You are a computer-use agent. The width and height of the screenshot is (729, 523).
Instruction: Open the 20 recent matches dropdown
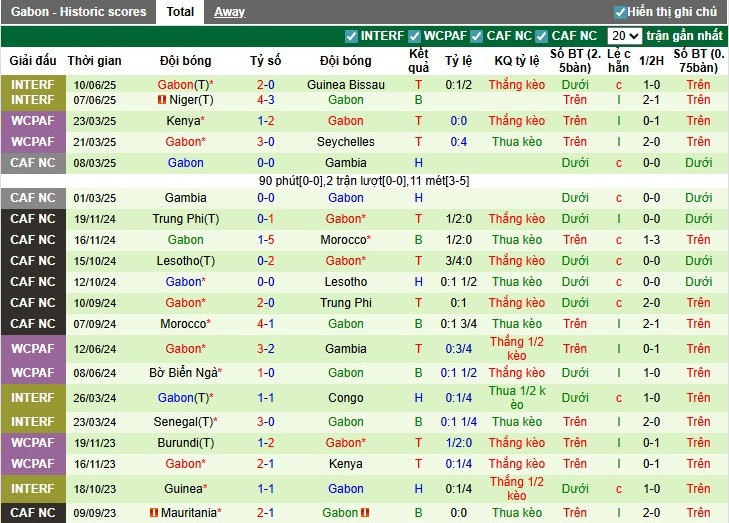click(627, 36)
